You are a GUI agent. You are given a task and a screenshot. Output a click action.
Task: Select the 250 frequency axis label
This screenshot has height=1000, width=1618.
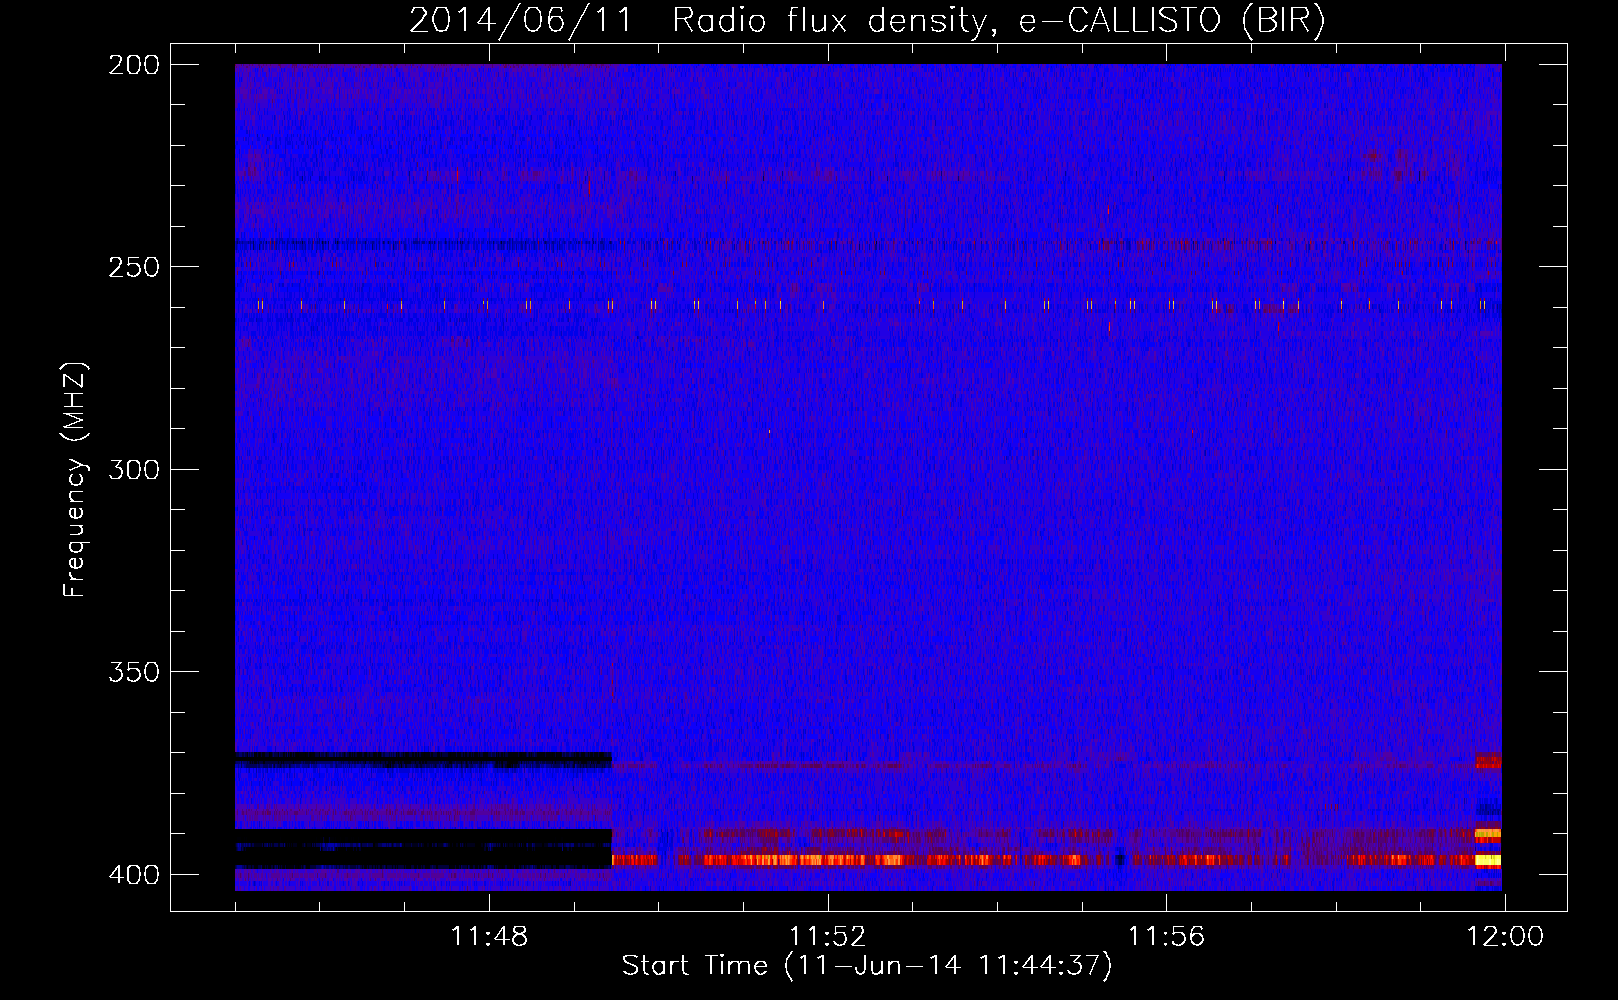(x=134, y=267)
